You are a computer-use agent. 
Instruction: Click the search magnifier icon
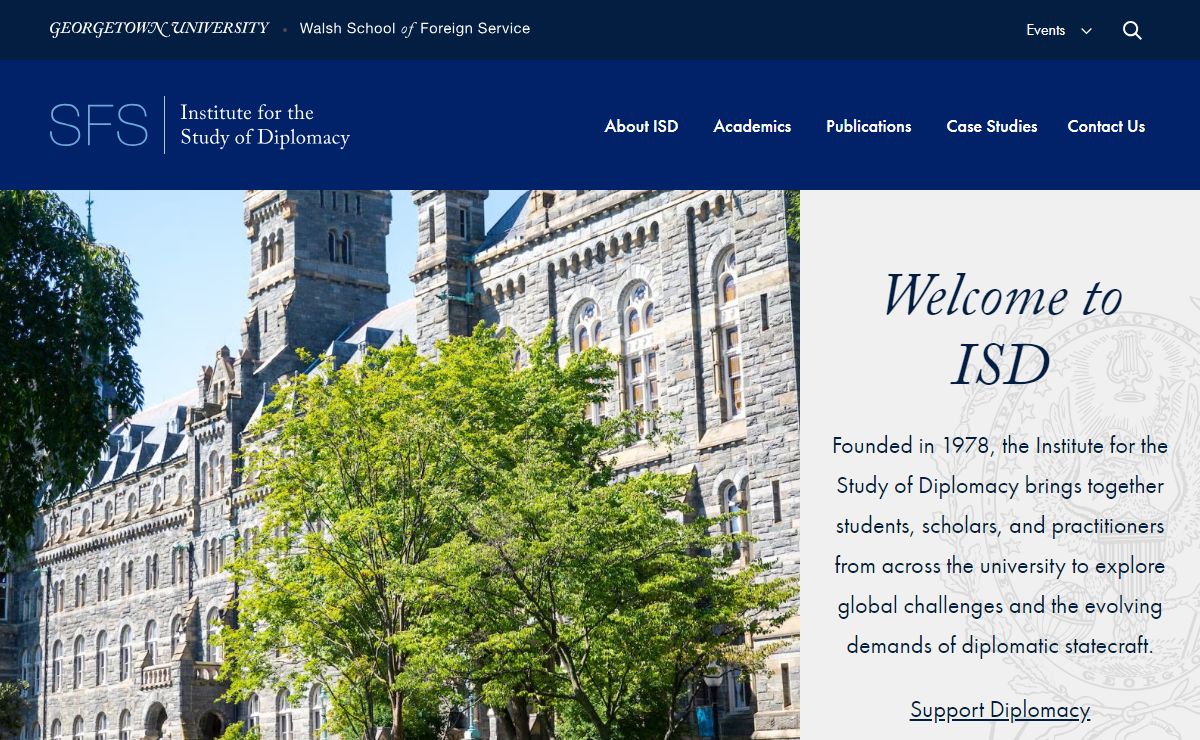[1132, 30]
